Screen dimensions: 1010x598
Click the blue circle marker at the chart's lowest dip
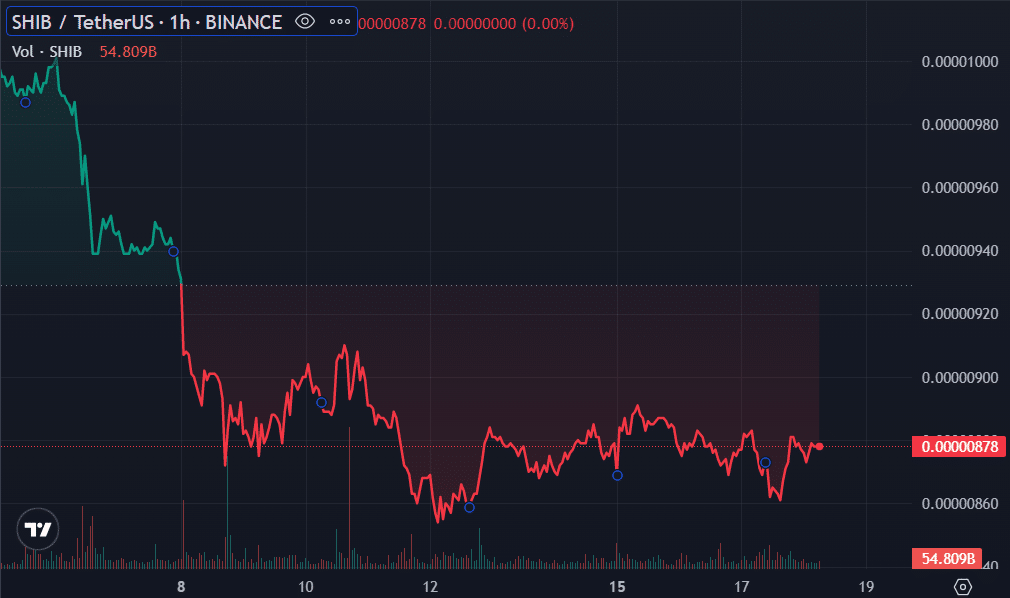470,507
